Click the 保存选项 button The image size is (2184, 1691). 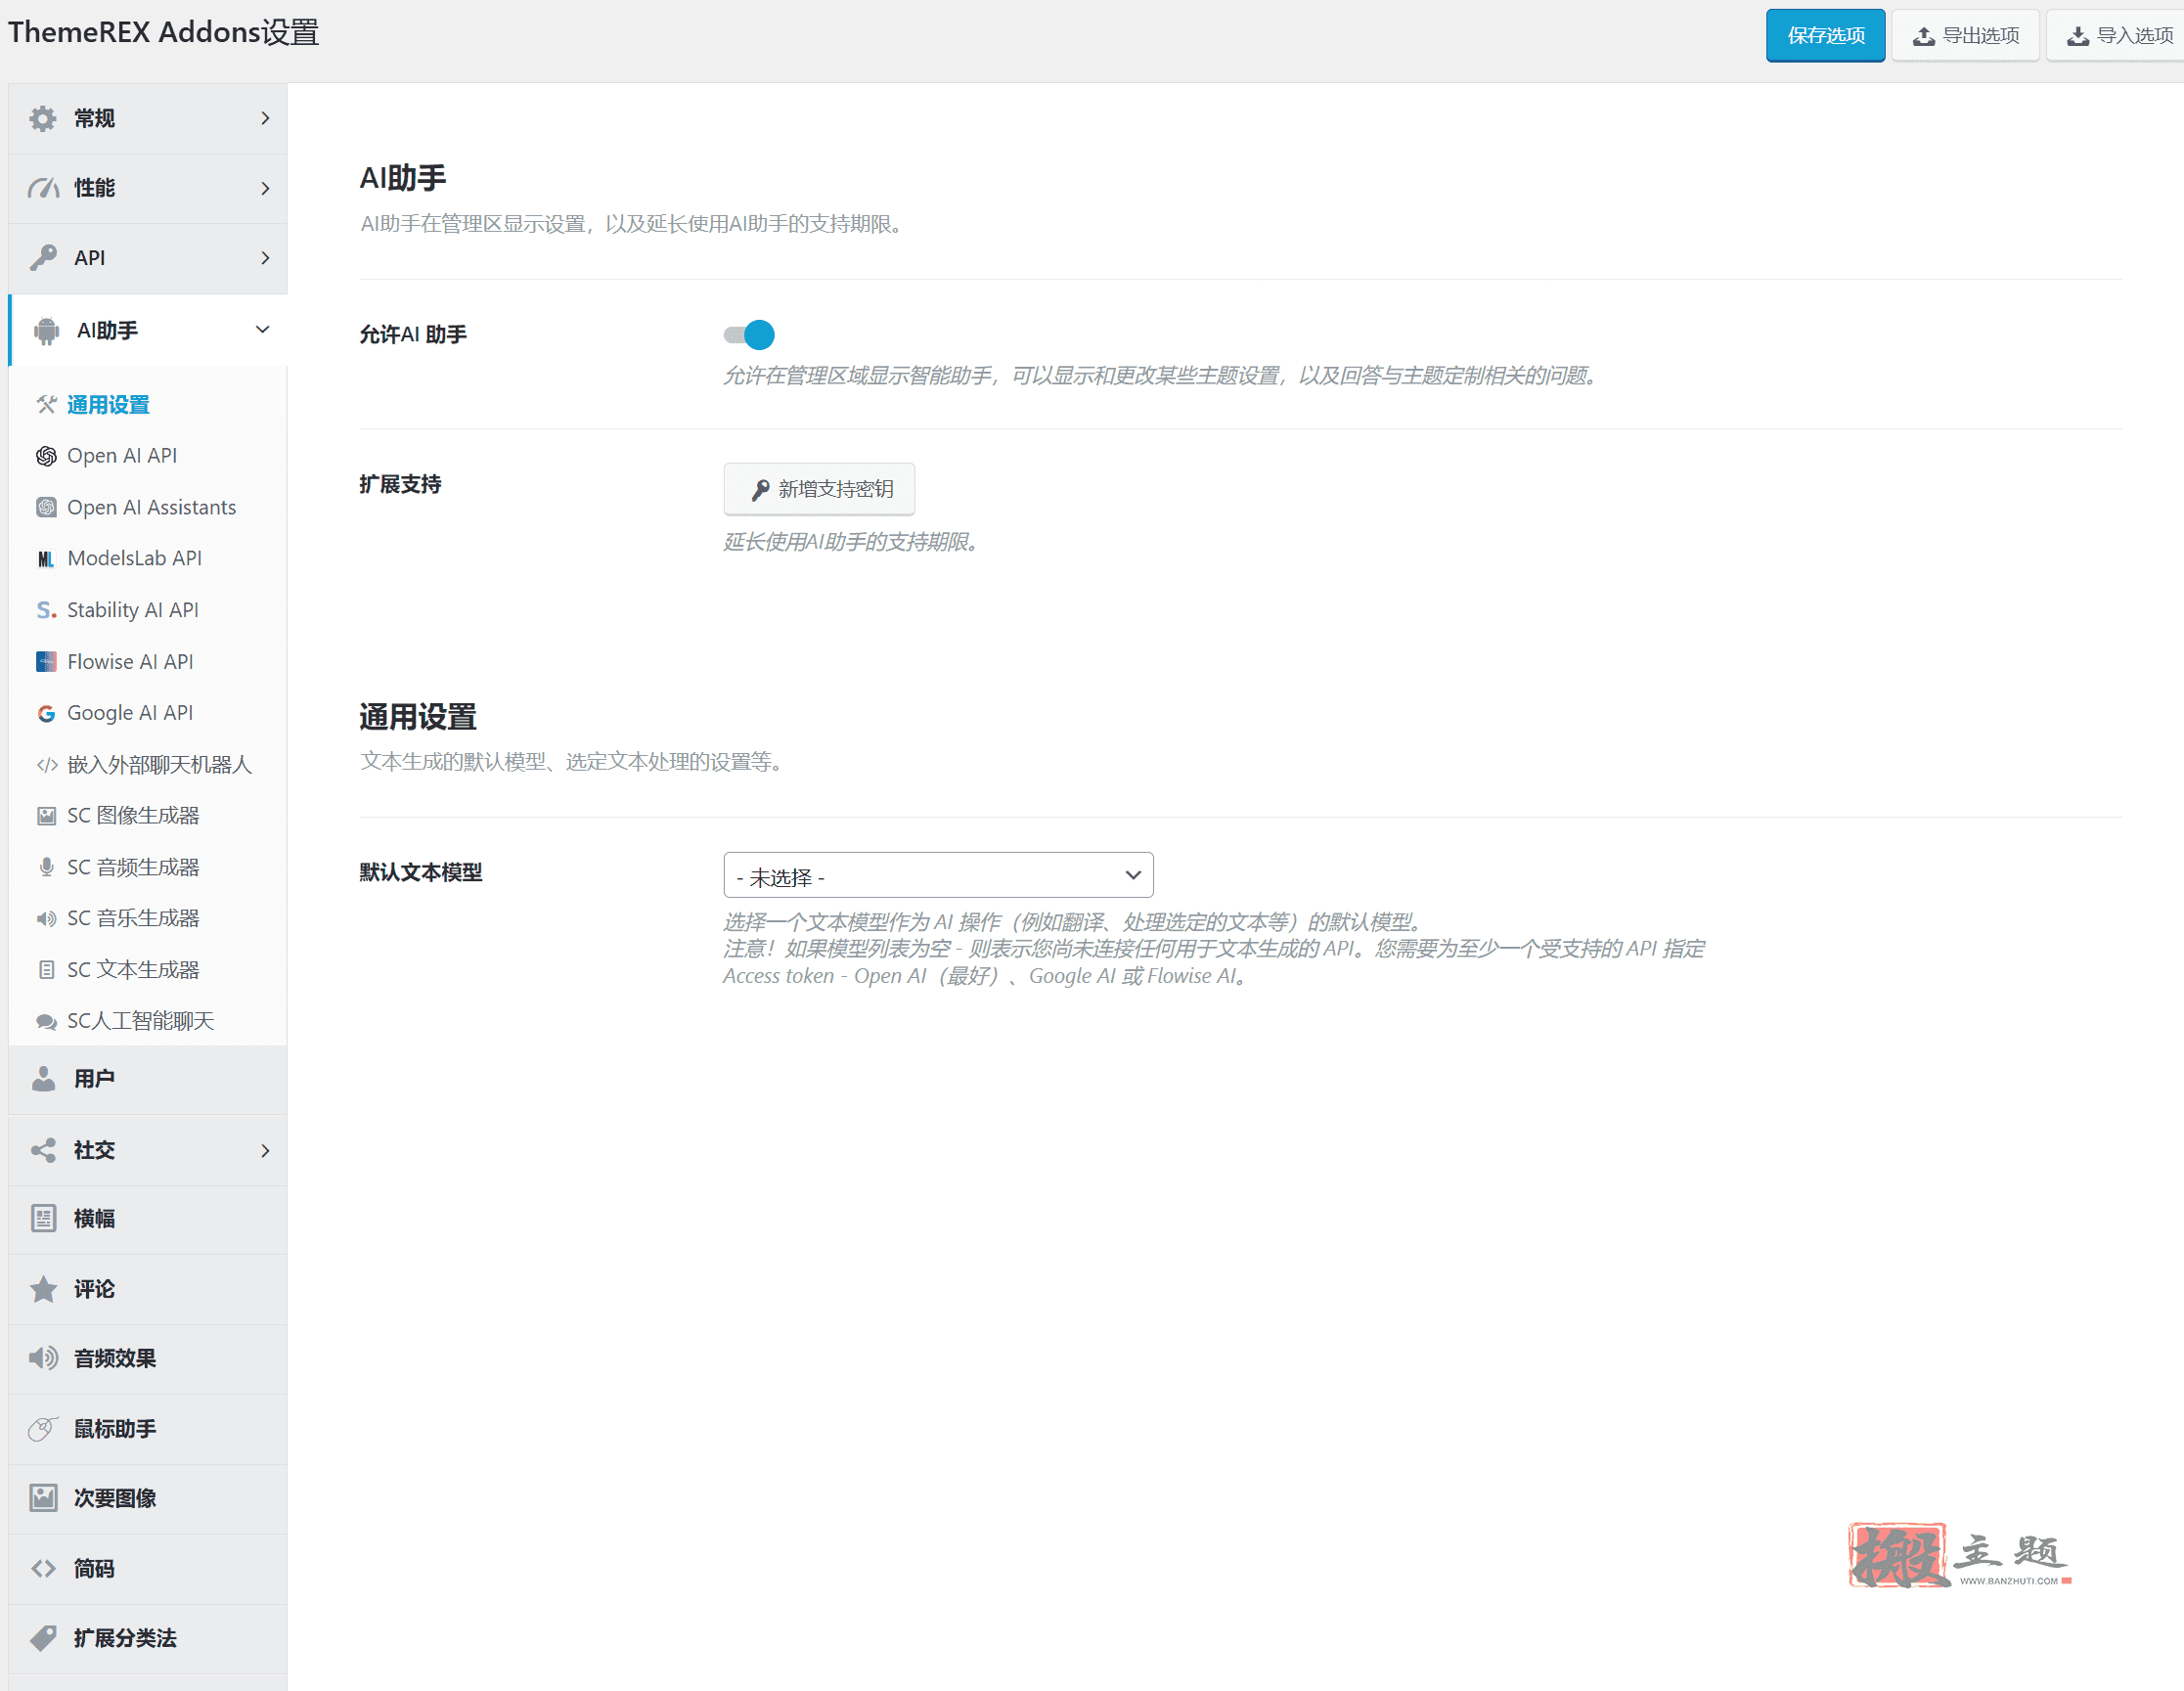click(x=1825, y=36)
